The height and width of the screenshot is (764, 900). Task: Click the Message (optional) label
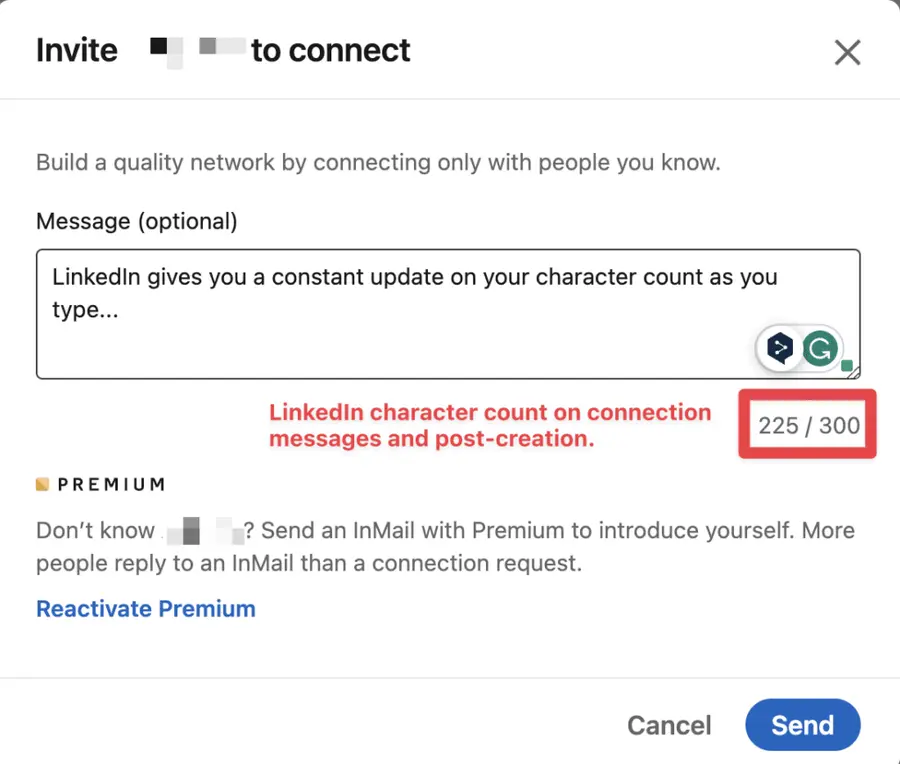[x=137, y=221]
